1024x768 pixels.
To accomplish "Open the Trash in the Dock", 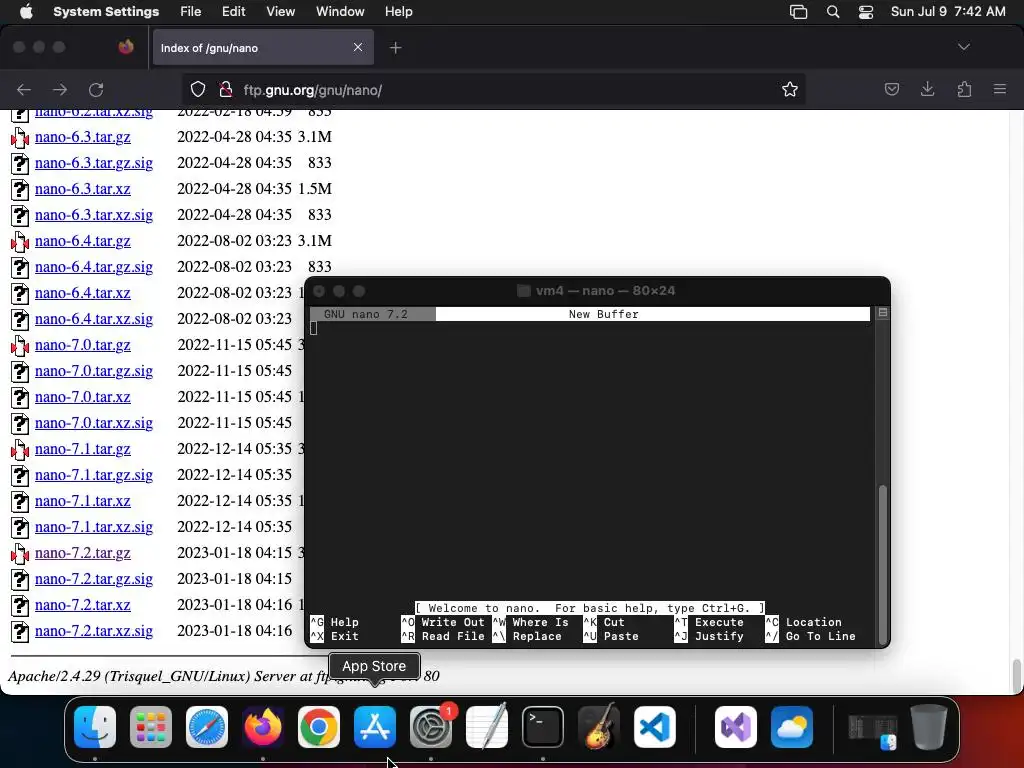I will click(929, 727).
